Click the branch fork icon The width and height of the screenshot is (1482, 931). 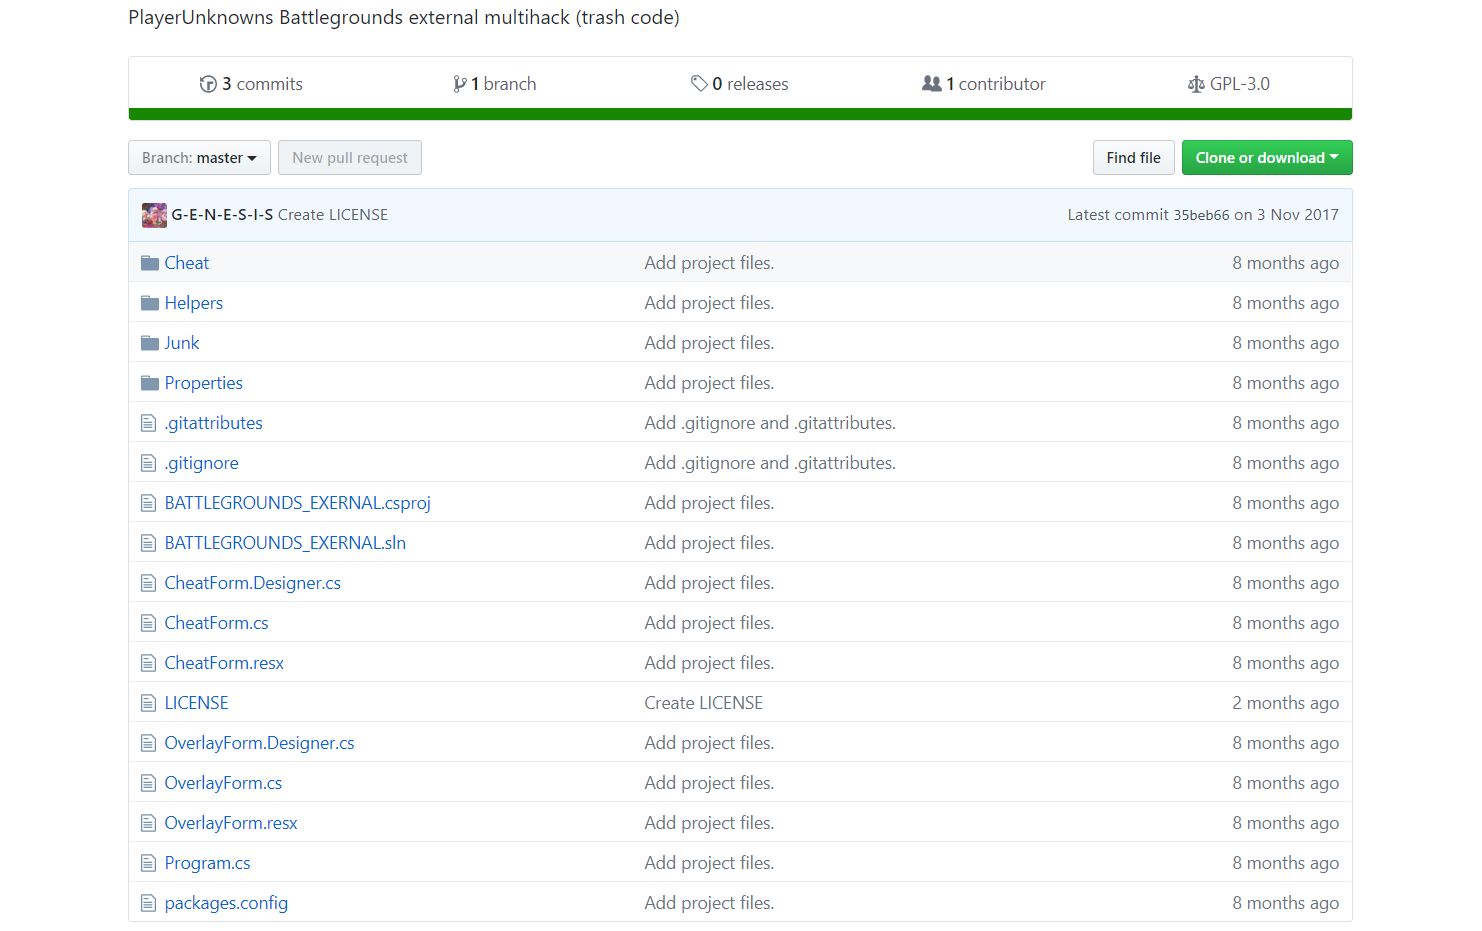[459, 84]
